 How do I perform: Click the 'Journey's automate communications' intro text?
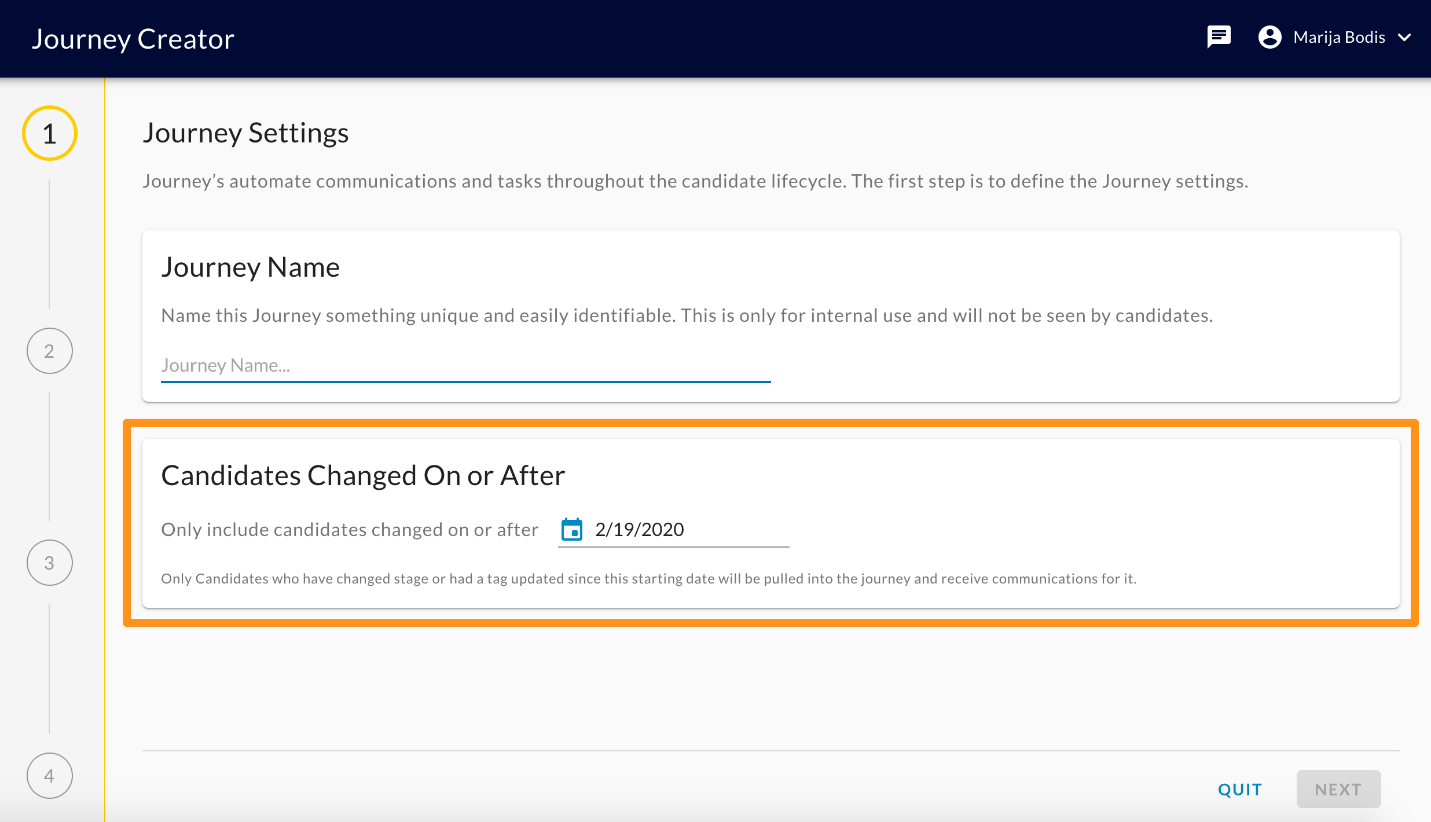pos(695,182)
